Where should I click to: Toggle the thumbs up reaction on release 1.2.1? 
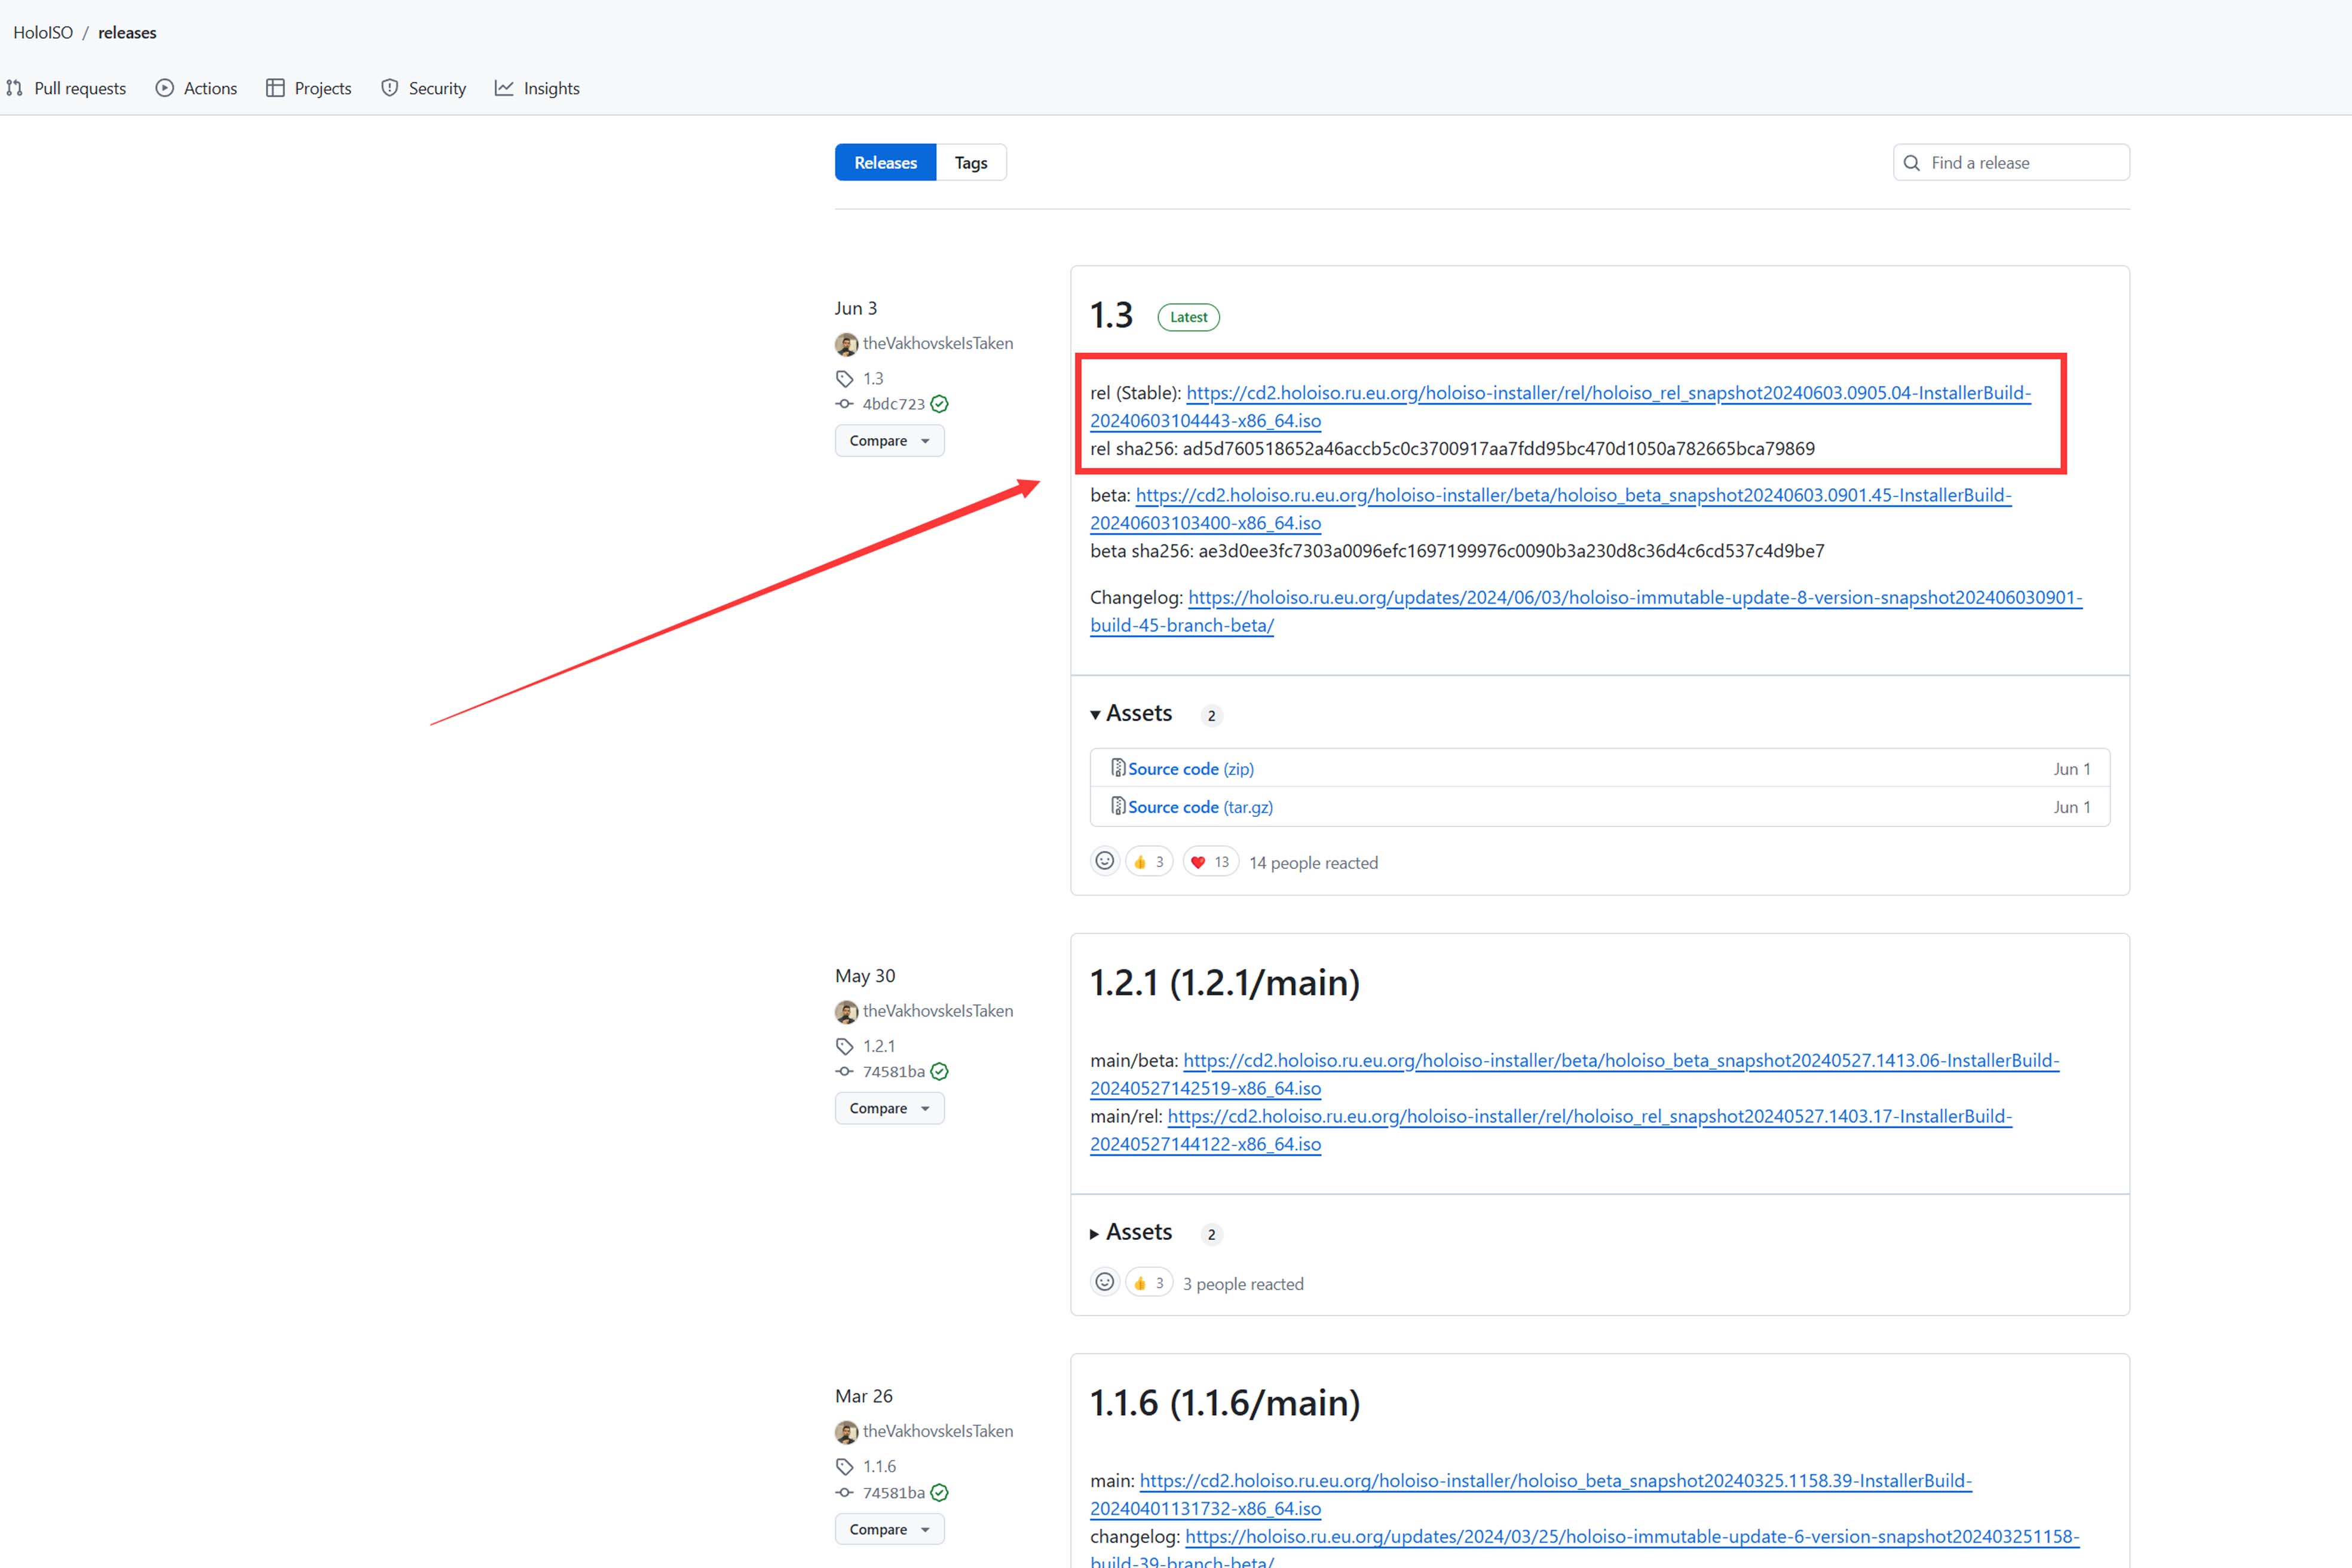pos(1148,1283)
